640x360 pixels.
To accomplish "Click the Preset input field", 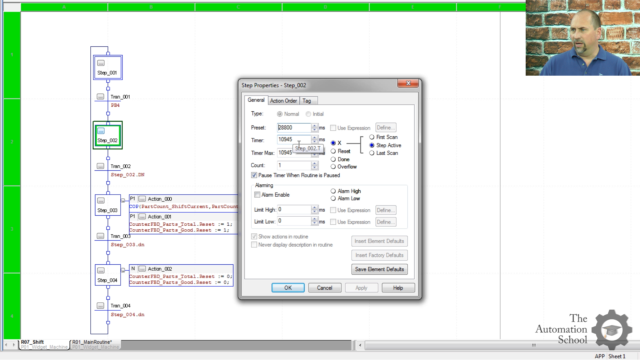I will click(294, 128).
